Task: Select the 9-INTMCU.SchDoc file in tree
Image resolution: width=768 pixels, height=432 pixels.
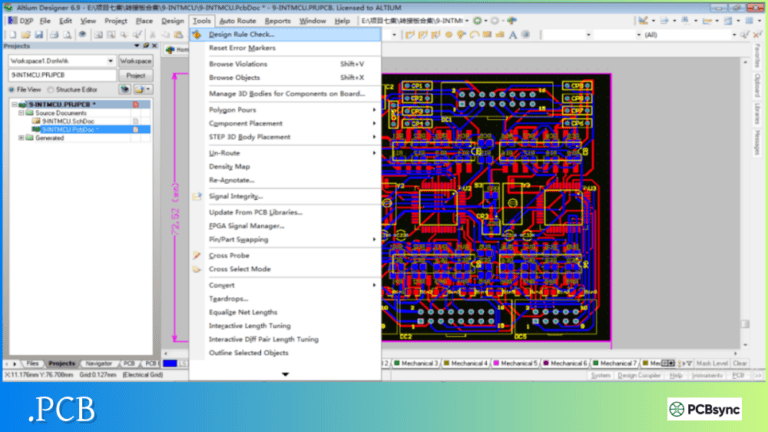Action: click(x=68, y=121)
